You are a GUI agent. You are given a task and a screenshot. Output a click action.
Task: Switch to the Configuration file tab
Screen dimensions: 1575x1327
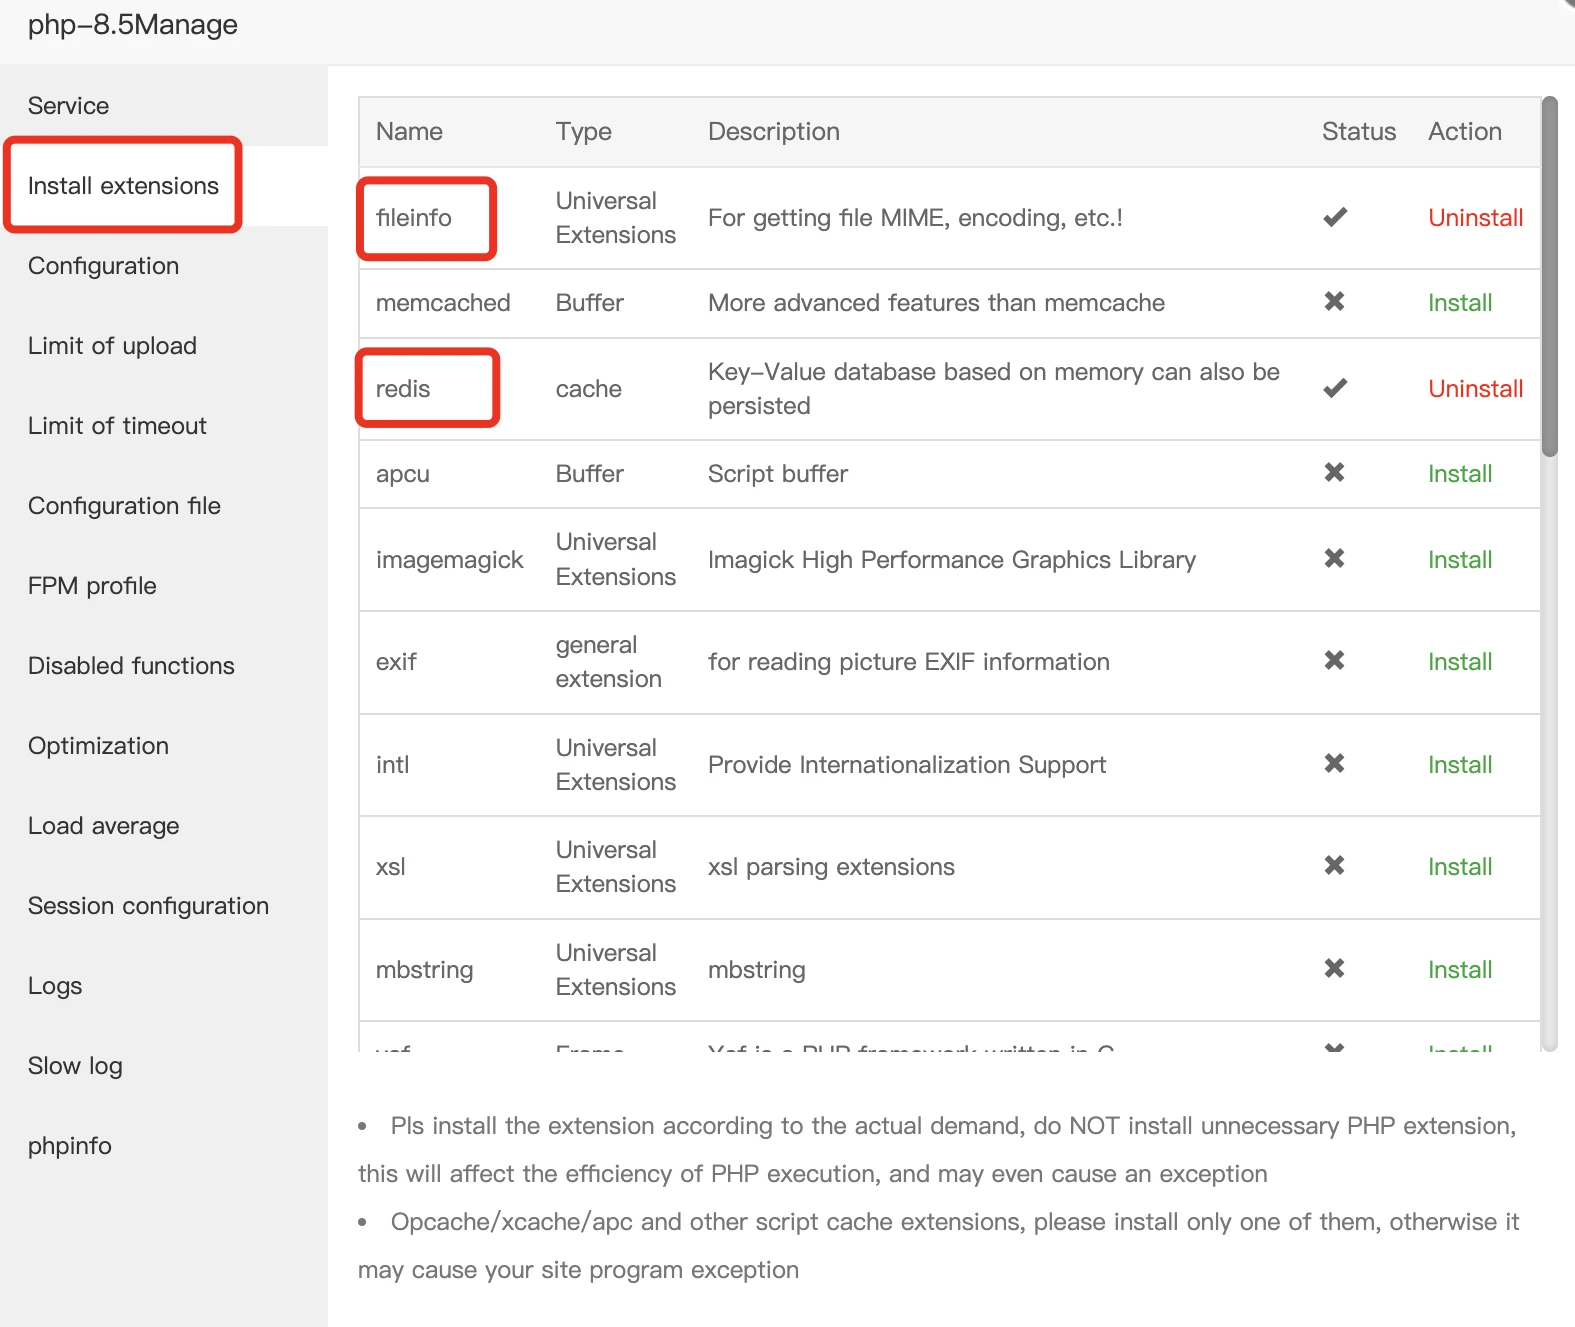point(124,506)
